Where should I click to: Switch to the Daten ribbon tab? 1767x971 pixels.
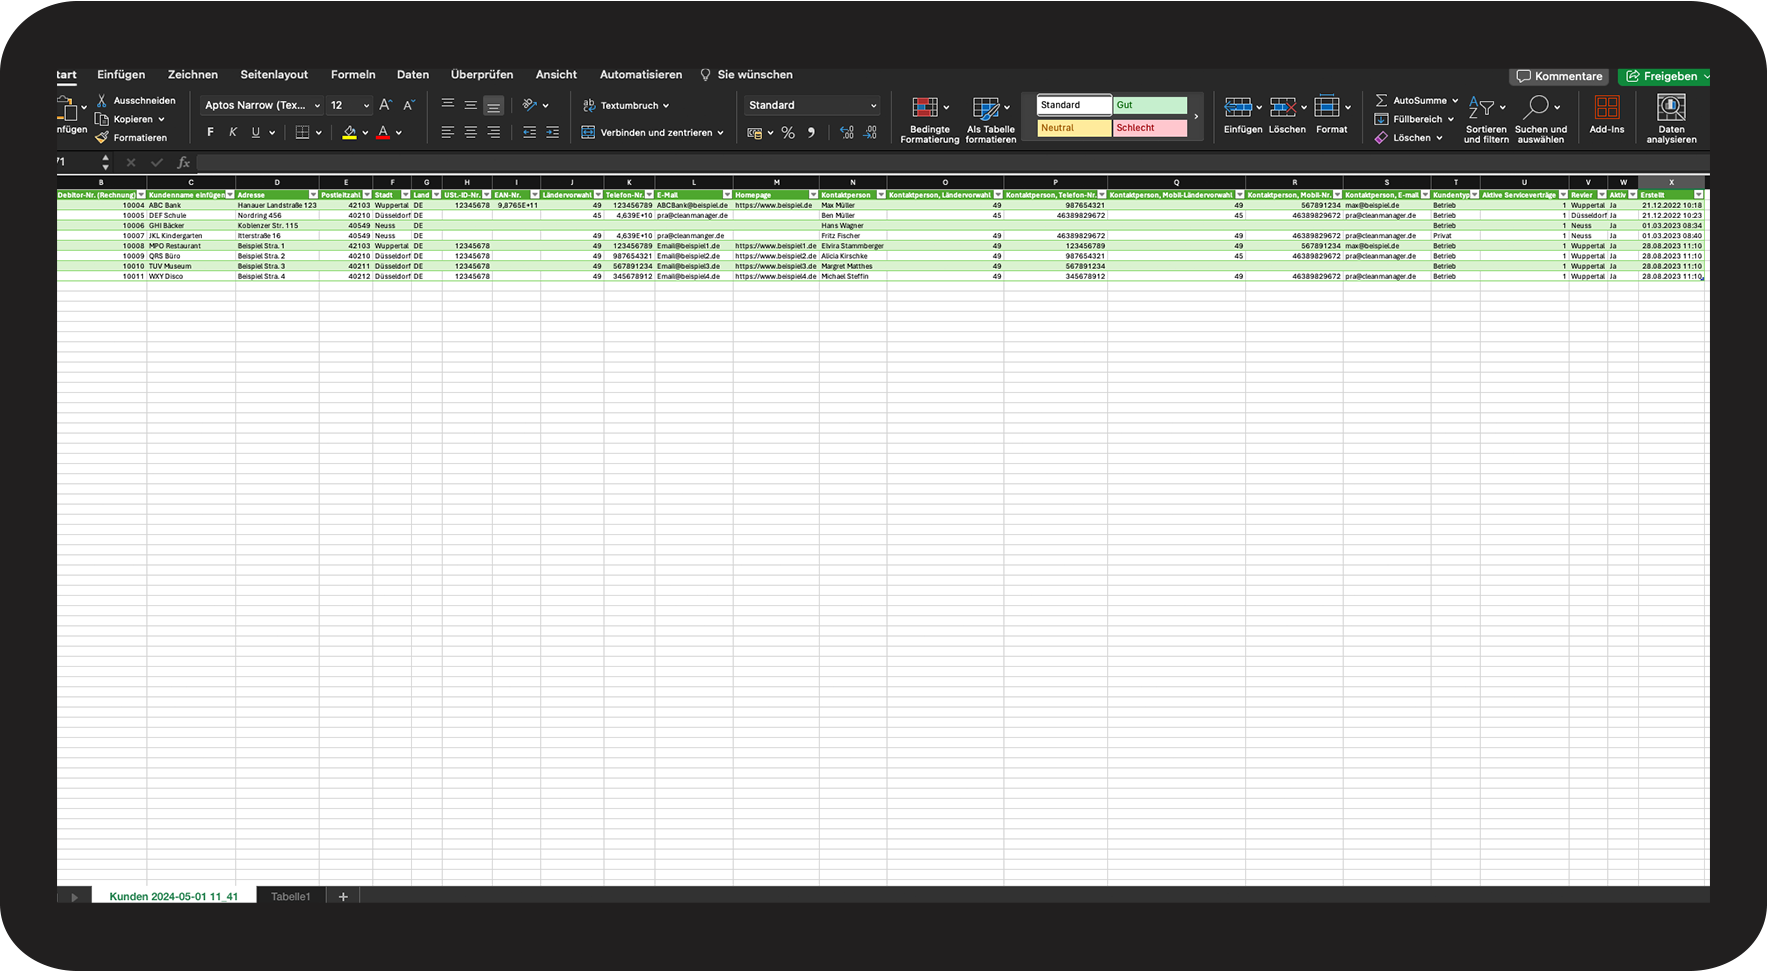[413, 75]
